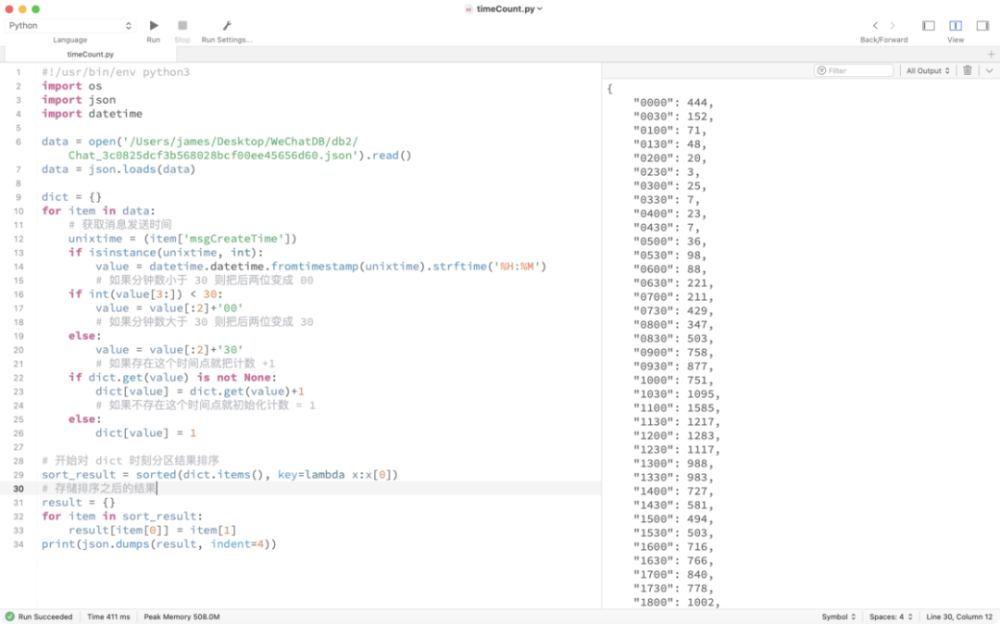The height and width of the screenshot is (624, 1000).
Task: Click the Back/Forward label
Action: tap(884, 40)
